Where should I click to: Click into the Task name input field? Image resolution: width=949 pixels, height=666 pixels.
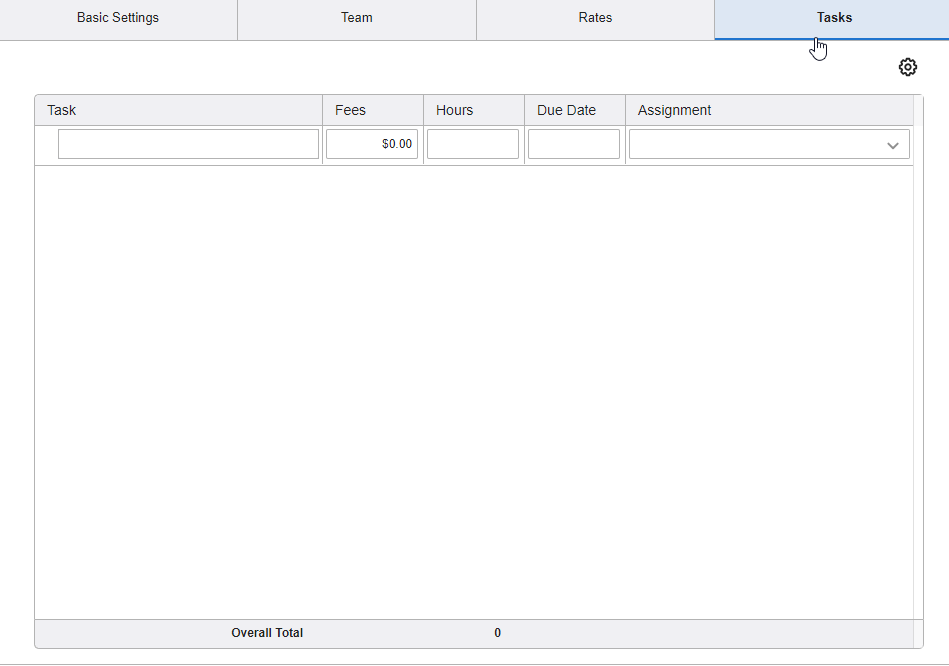[188, 143]
